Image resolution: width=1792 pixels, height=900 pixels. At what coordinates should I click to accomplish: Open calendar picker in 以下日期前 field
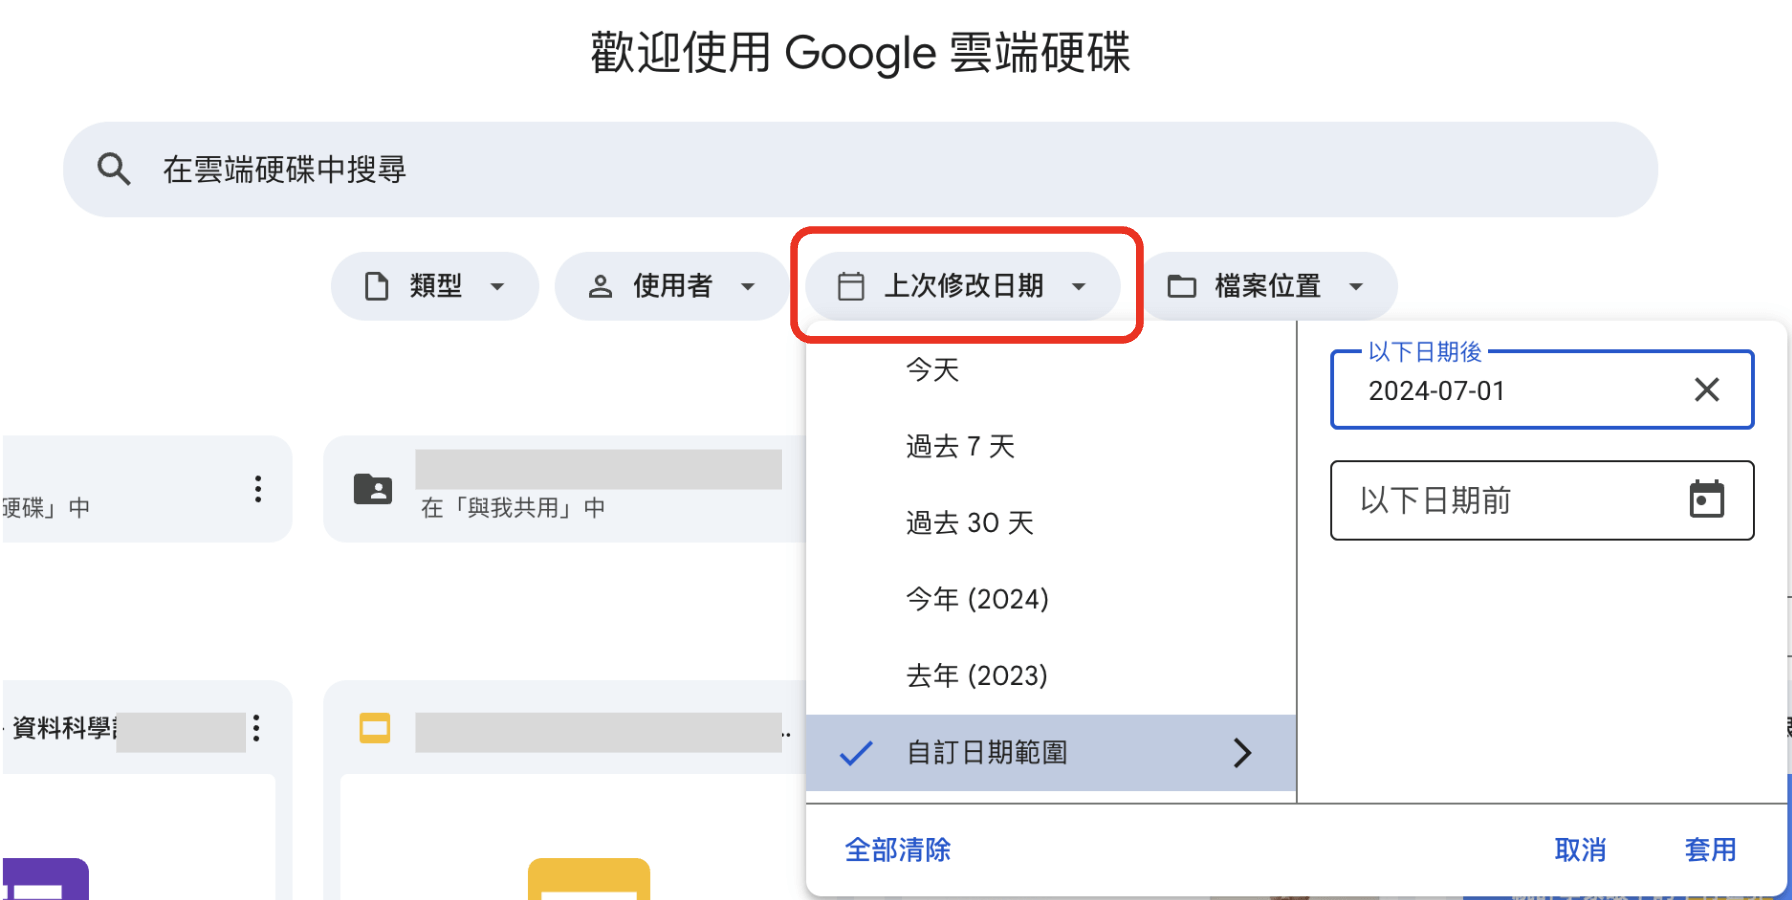tap(1707, 499)
